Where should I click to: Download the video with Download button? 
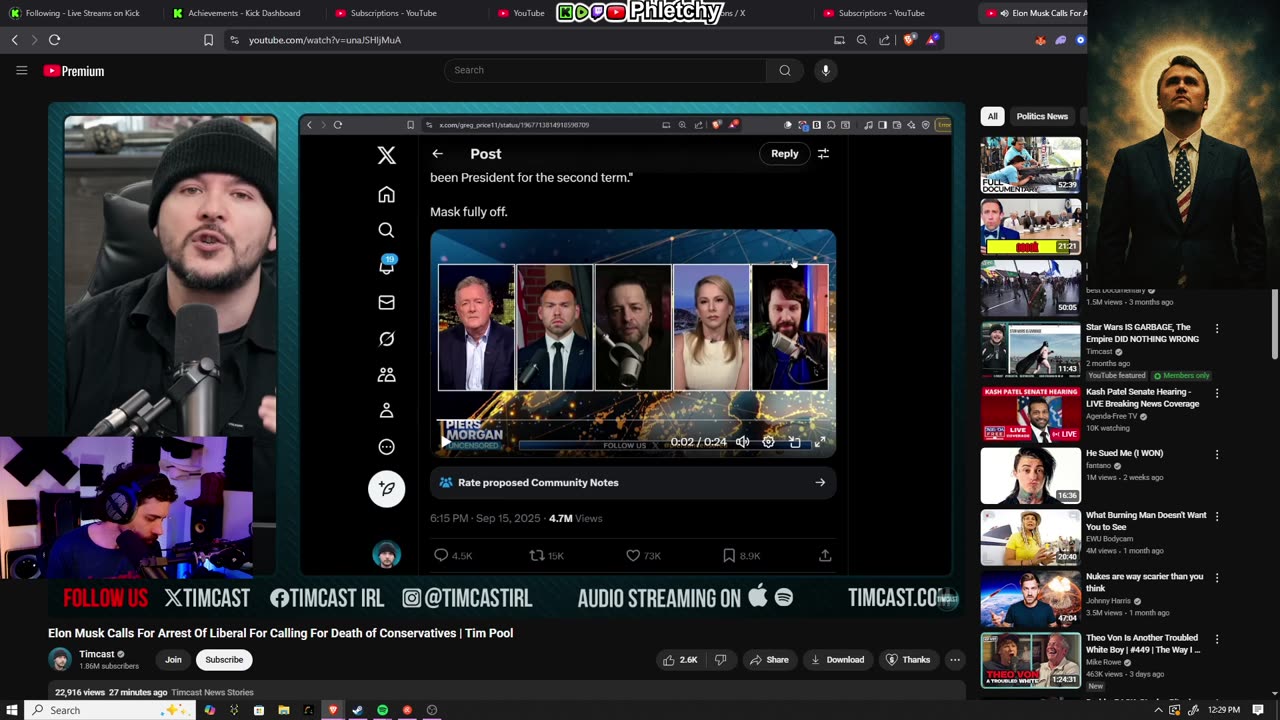click(837, 660)
